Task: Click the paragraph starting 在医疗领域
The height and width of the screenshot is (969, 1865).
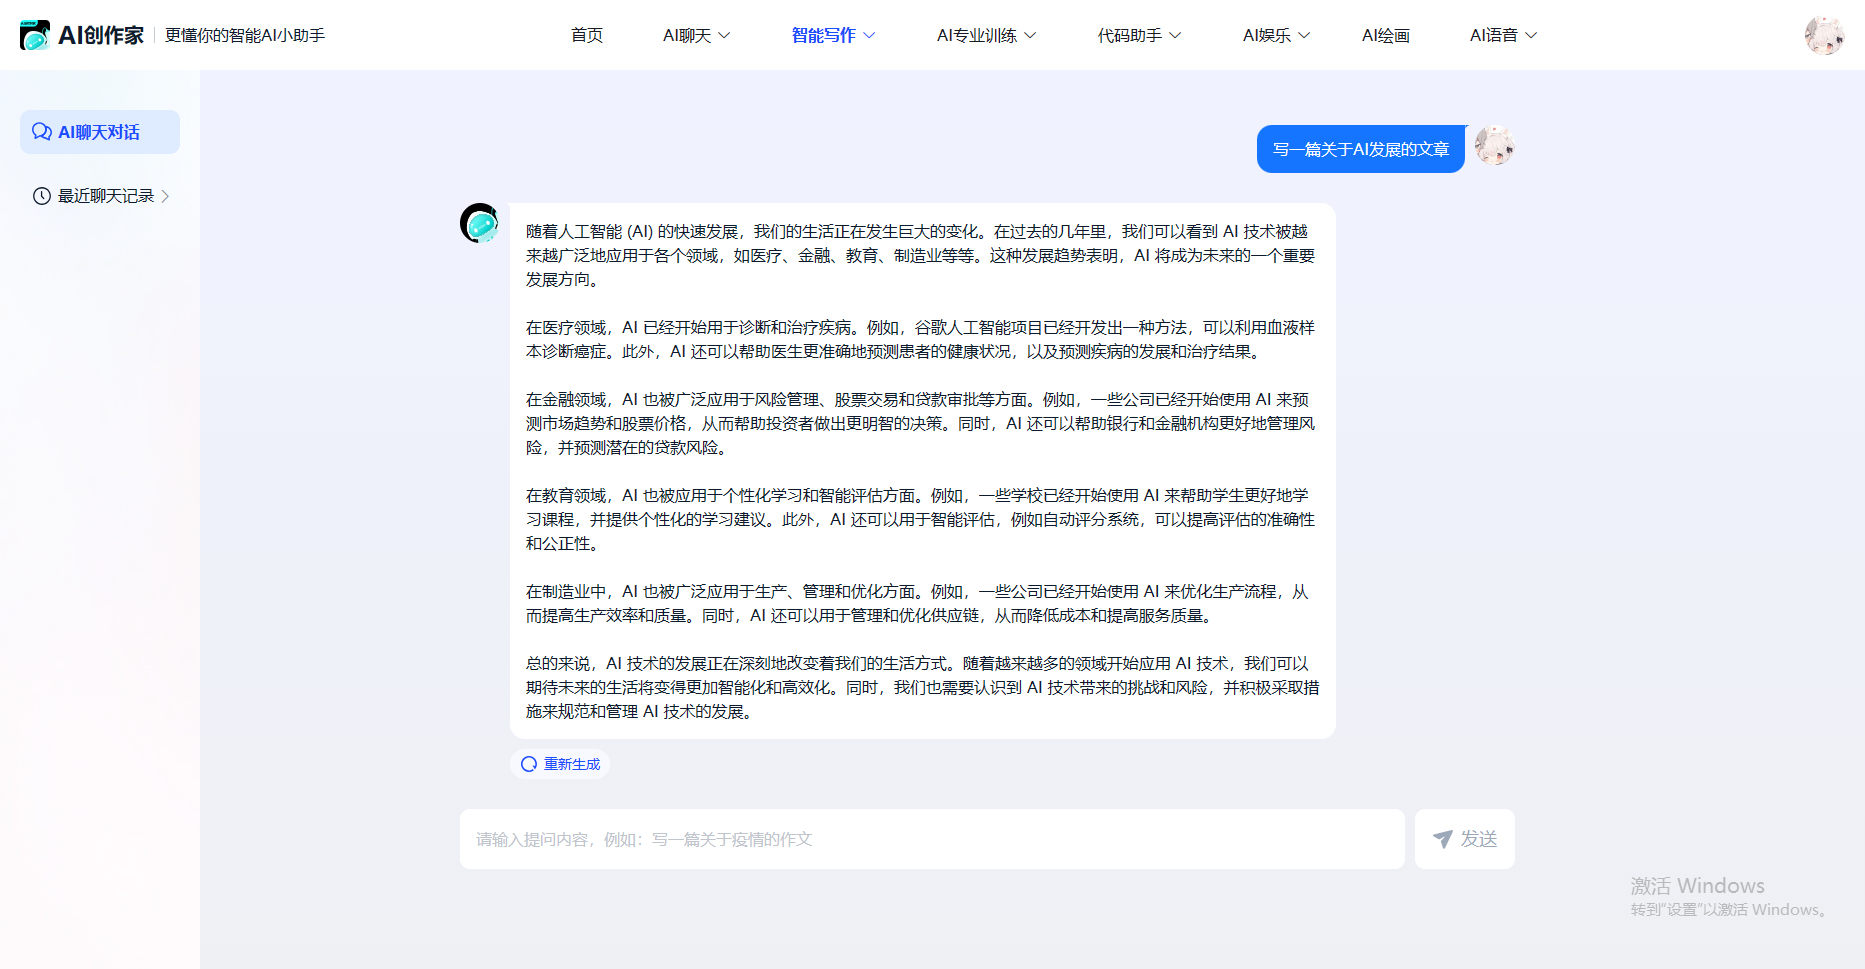Action: 920,340
